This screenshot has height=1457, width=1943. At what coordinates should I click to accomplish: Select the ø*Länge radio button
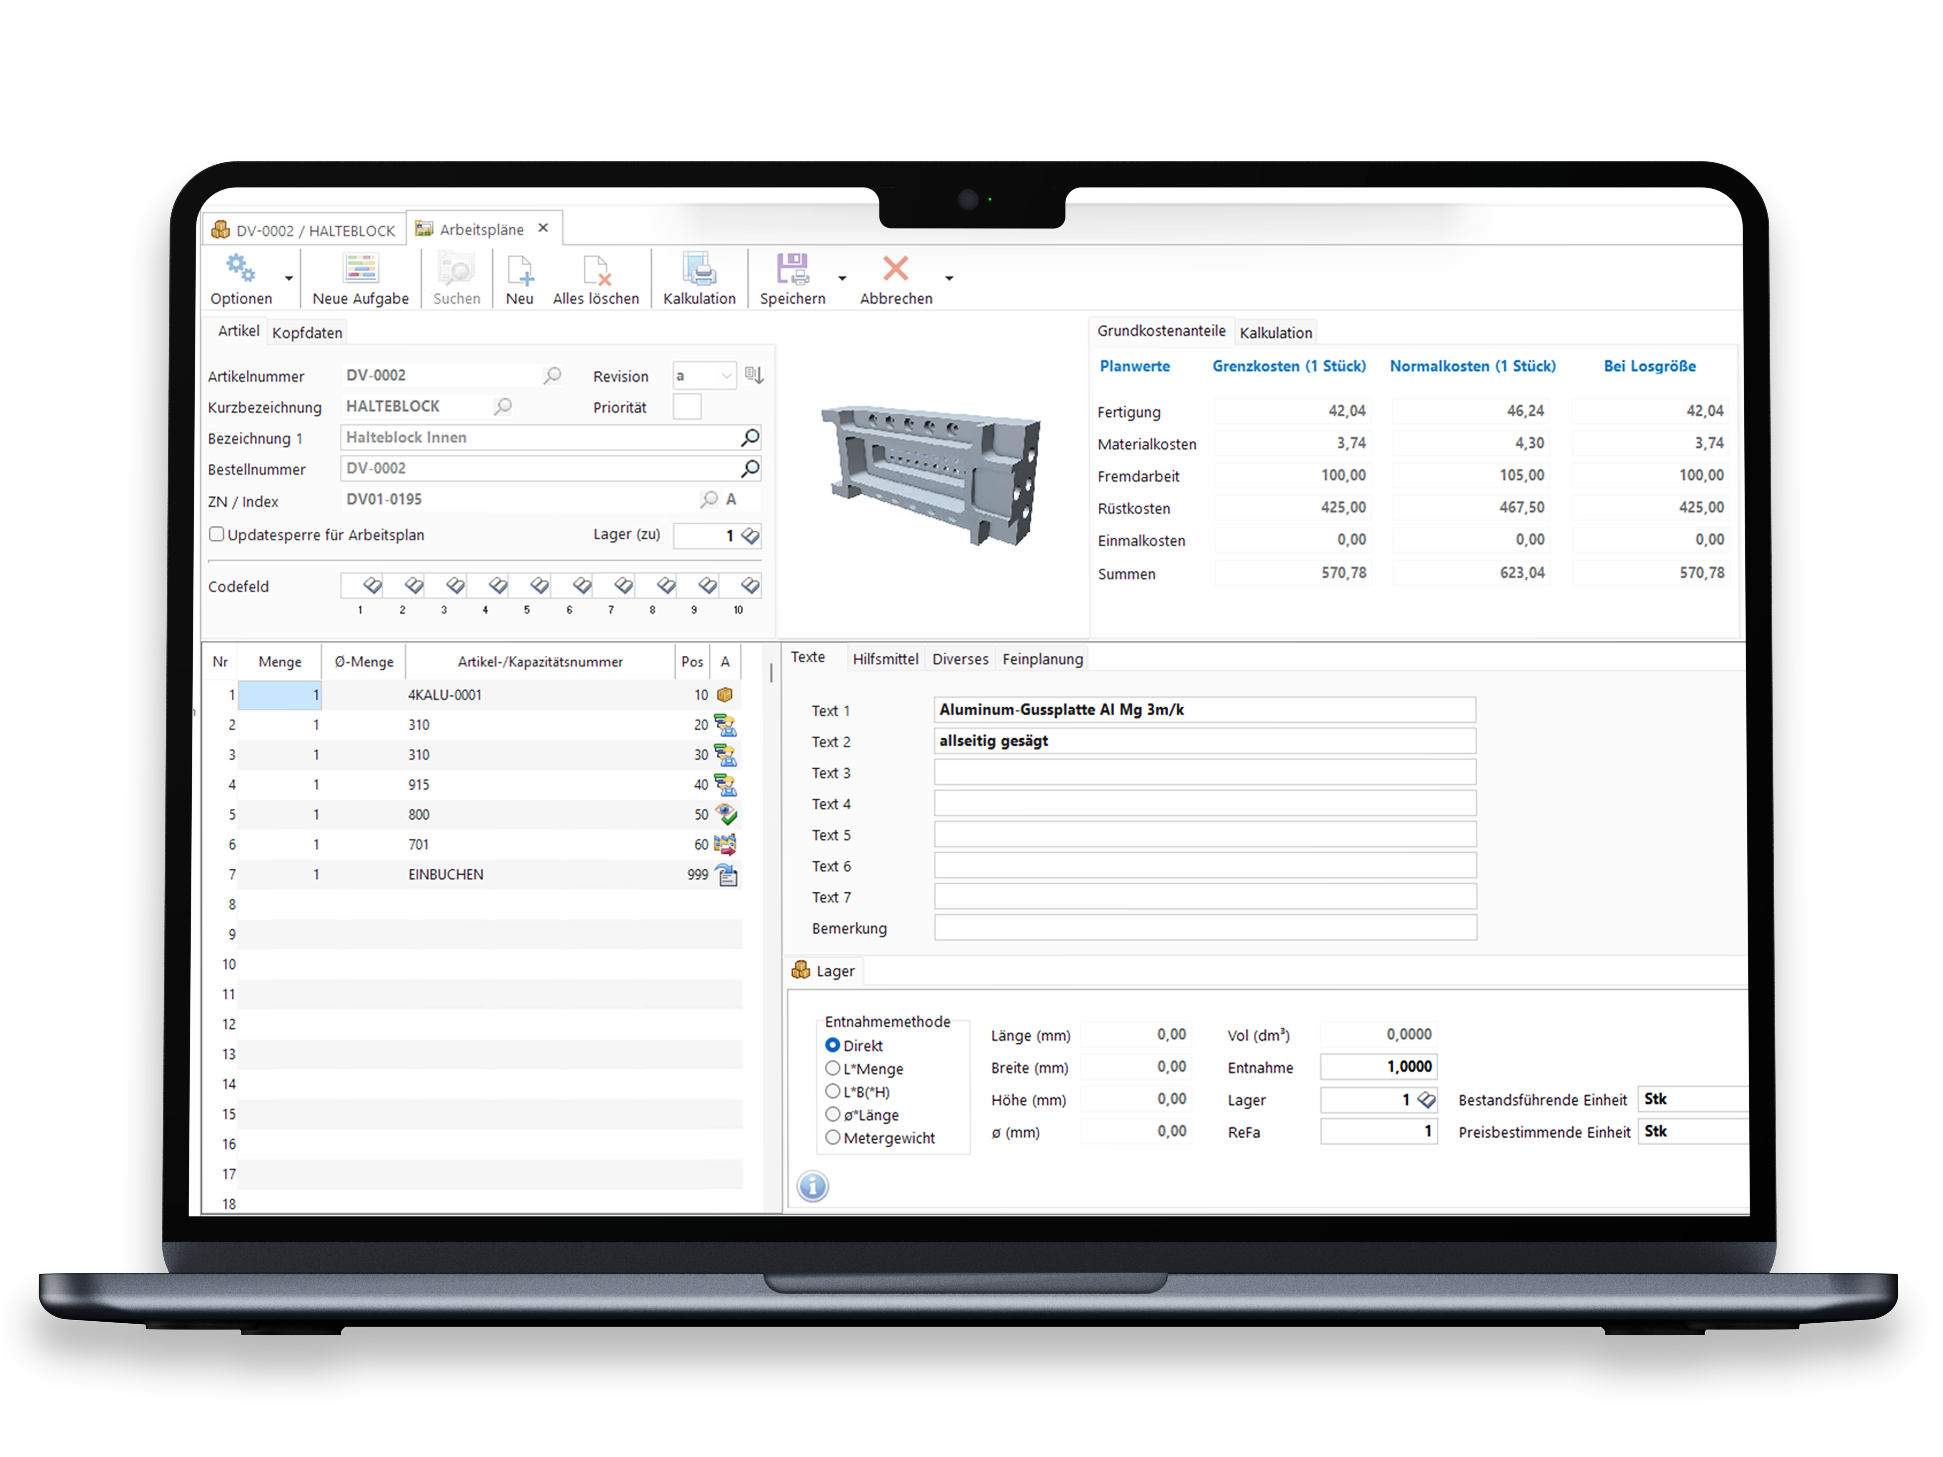click(832, 1114)
